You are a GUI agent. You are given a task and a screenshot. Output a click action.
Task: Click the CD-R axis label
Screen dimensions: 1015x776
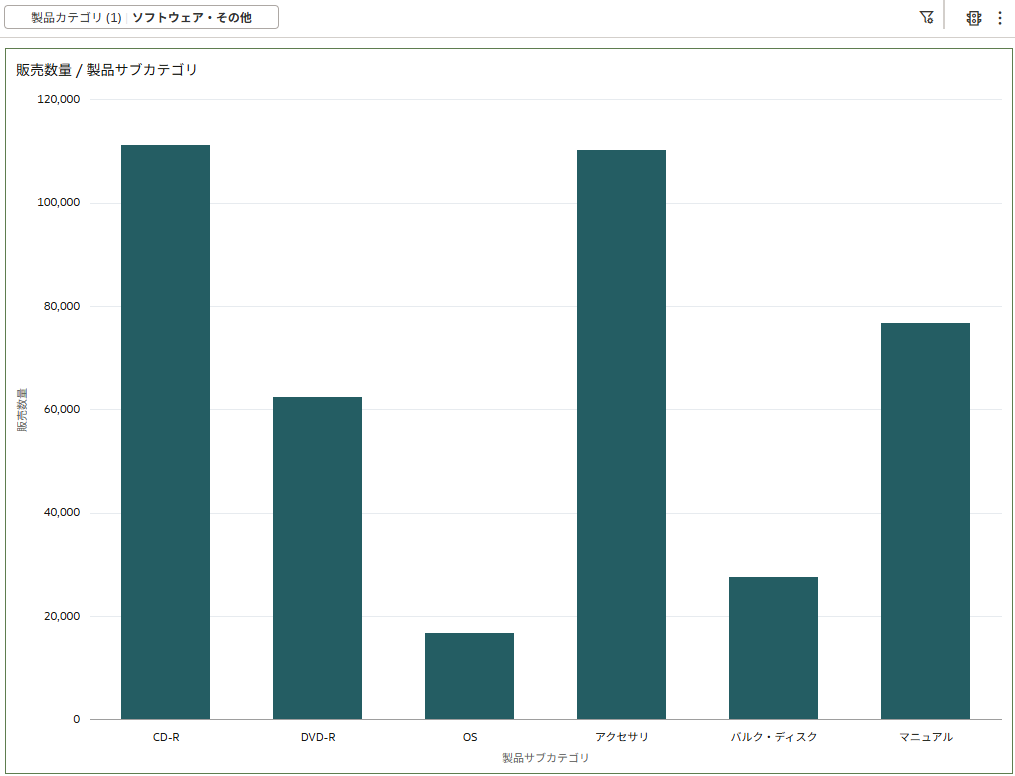point(166,737)
